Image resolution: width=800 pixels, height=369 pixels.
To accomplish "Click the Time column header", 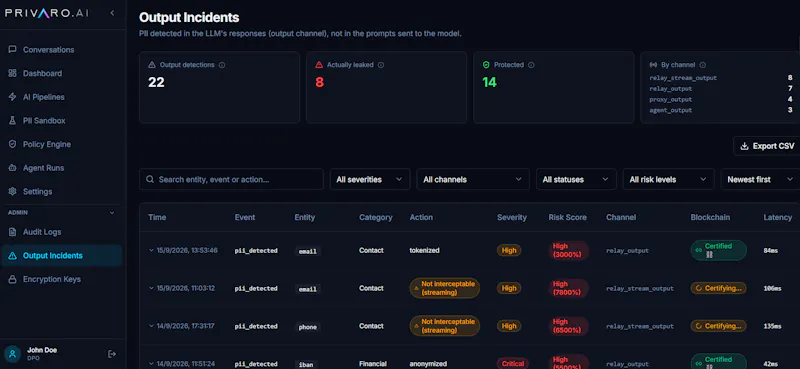I will tap(157, 217).
